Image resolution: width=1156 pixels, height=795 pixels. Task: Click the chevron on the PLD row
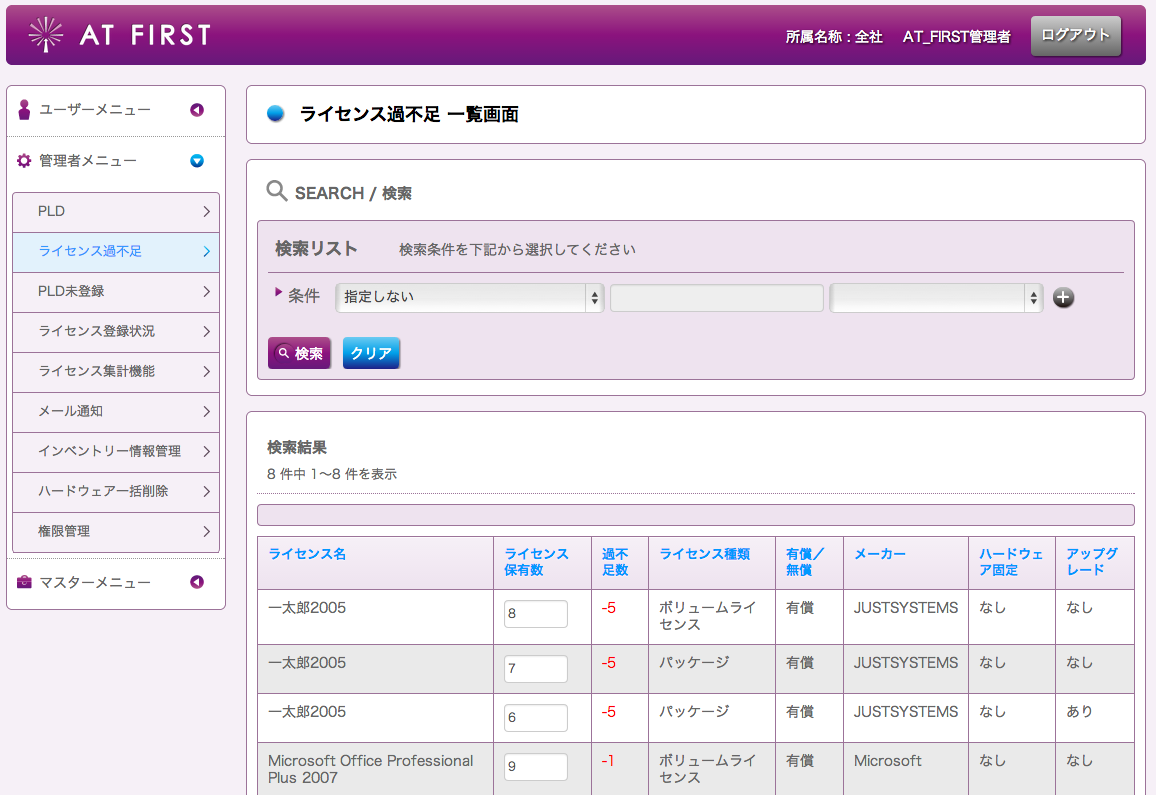point(206,212)
